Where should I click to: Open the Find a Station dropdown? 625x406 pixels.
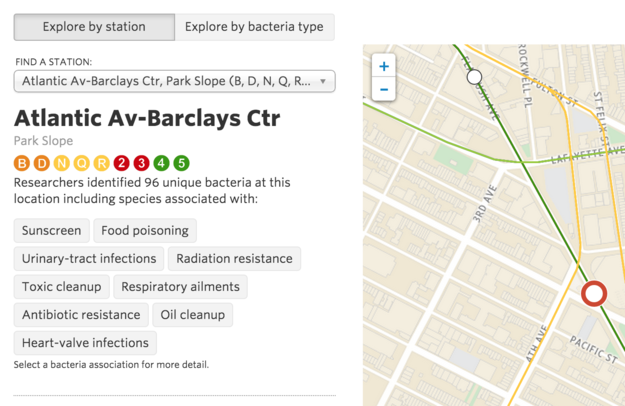coord(175,81)
